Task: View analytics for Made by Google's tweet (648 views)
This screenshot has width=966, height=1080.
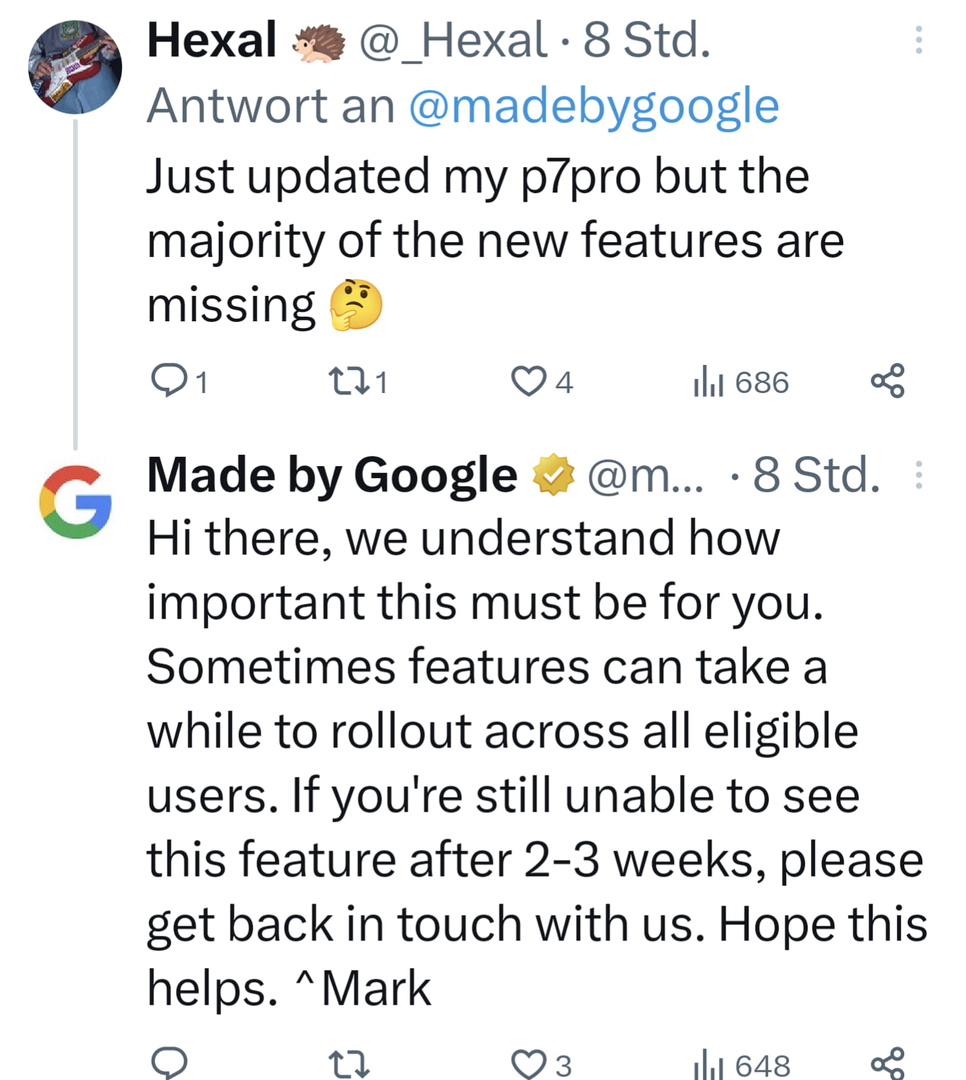Action: click(x=706, y=1064)
